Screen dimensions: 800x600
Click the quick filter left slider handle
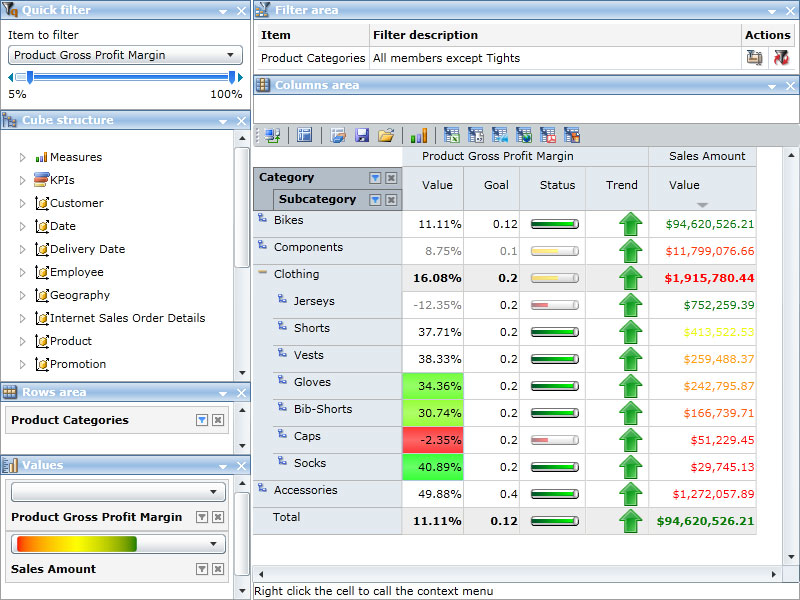[x=30, y=78]
